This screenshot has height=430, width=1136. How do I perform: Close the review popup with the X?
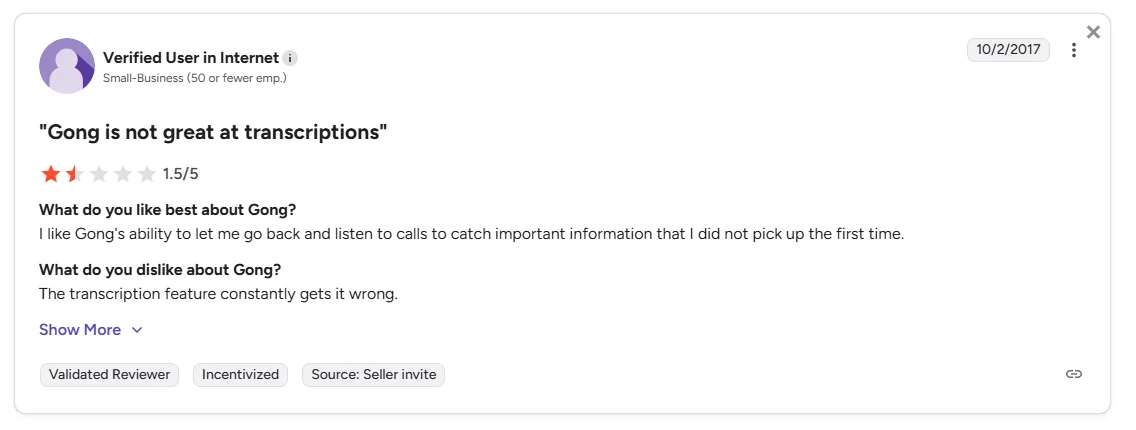pyautogui.click(x=1093, y=32)
